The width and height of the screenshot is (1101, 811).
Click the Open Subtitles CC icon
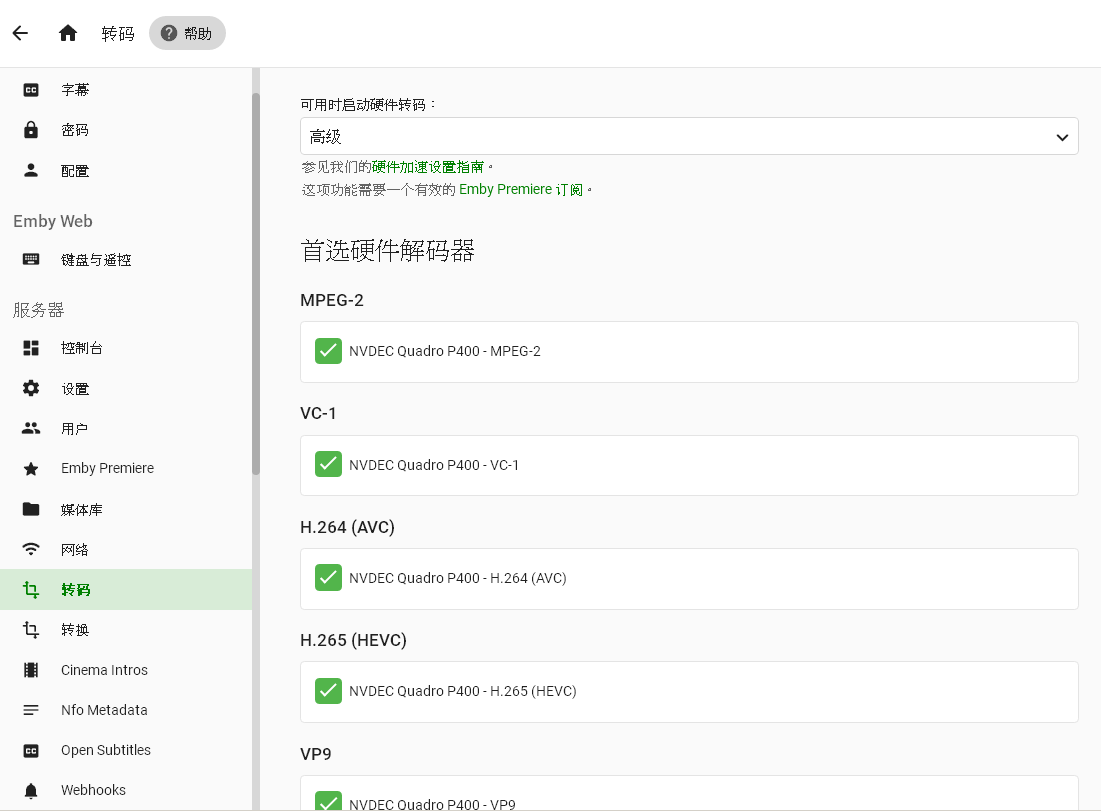31,751
